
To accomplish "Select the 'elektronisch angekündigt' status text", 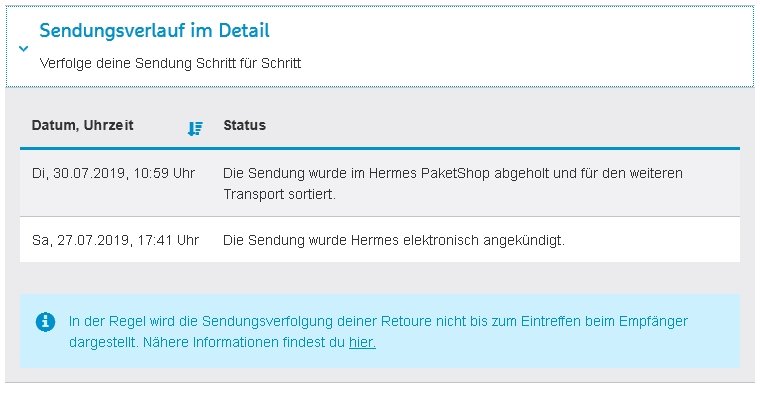I will pyautogui.click(x=394, y=240).
